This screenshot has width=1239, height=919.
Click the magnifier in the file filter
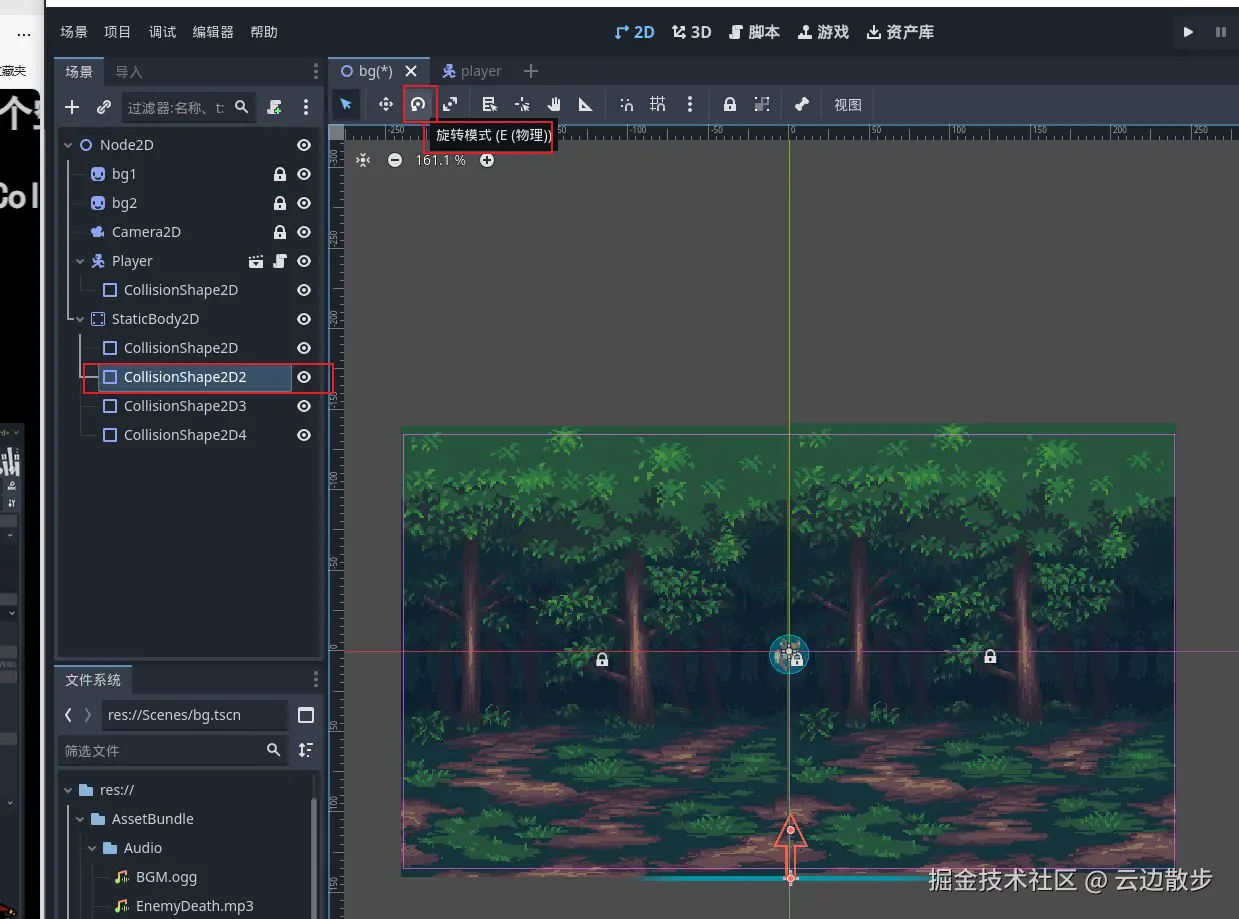274,750
